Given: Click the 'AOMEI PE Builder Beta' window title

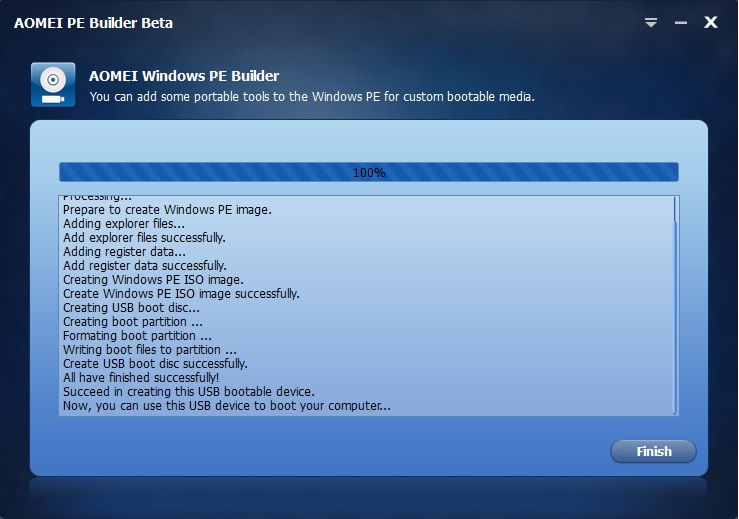Looking at the screenshot, I should click(93, 23).
